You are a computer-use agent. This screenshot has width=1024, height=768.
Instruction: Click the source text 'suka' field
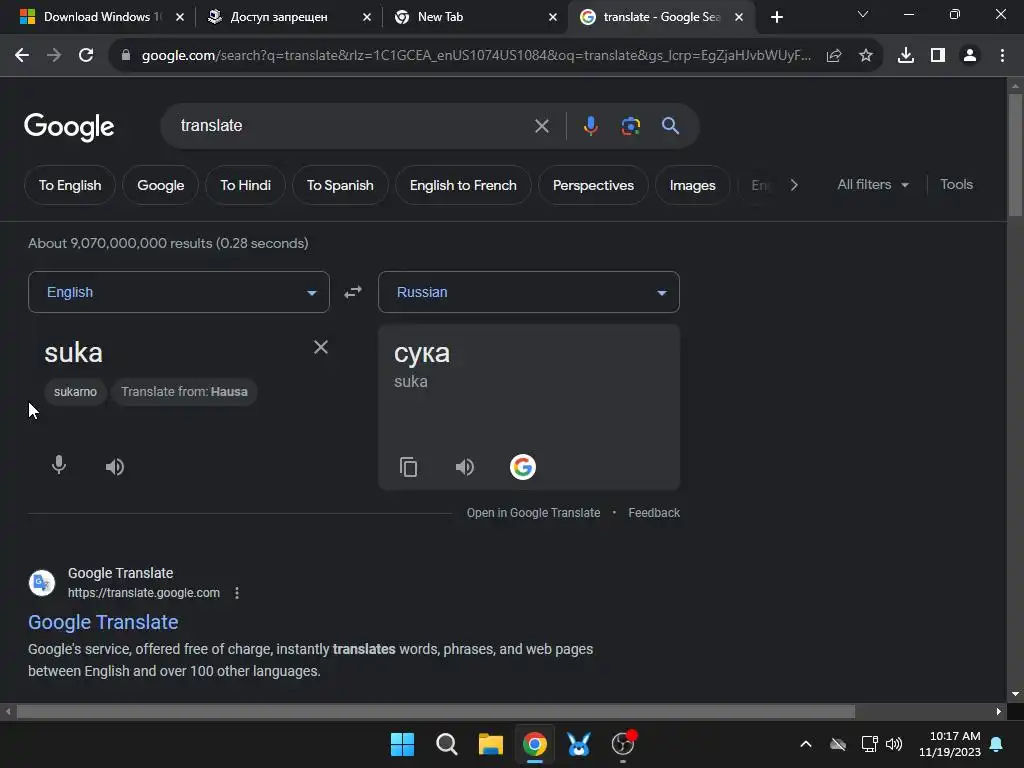tap(176, 353)
